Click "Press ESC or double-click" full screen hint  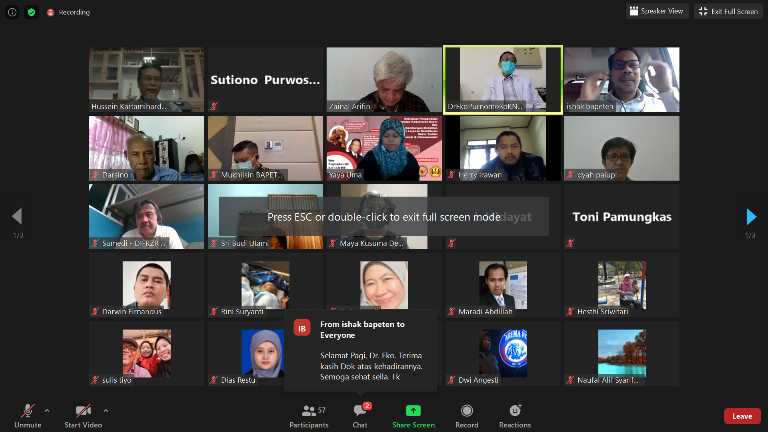pos(384,216)
